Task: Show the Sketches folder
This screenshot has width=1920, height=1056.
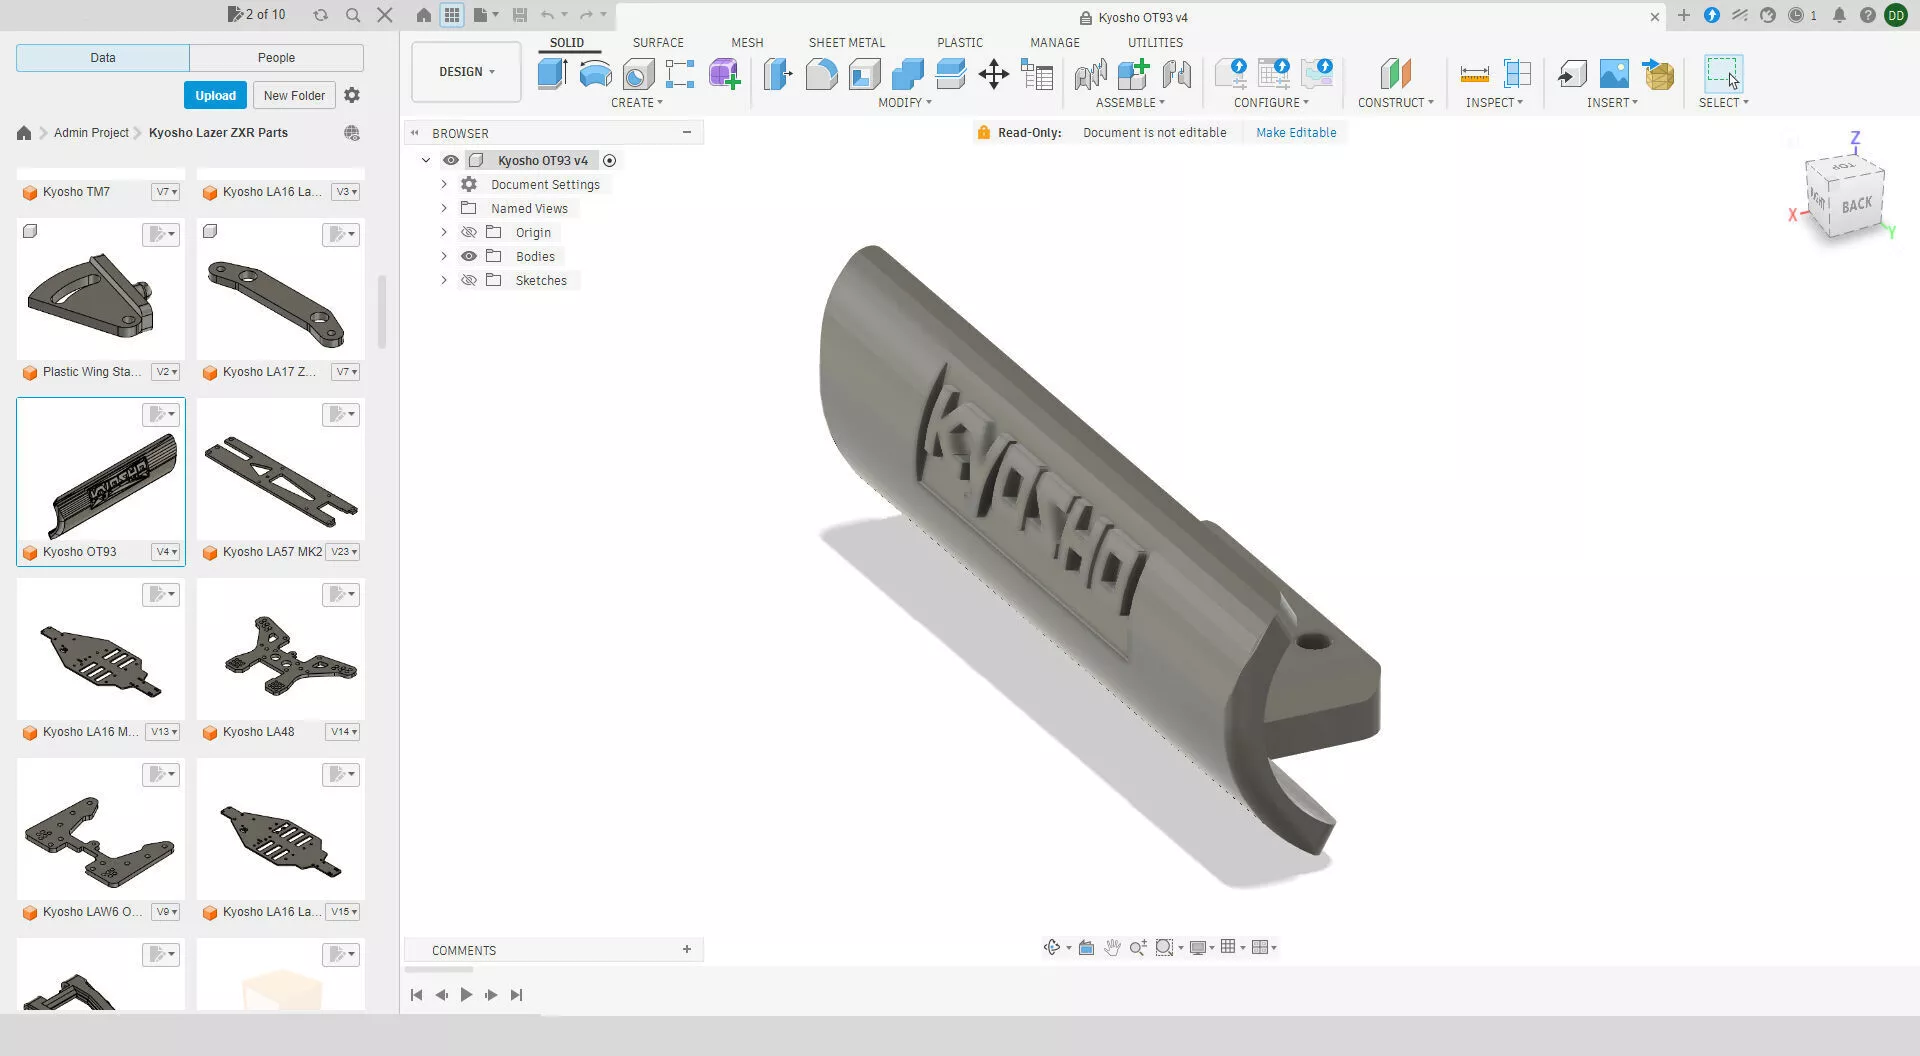Action: [x=468, y=280]
